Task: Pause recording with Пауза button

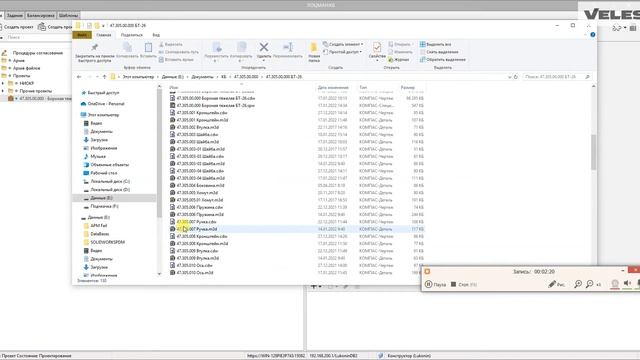Action: [x=436, y=284]
